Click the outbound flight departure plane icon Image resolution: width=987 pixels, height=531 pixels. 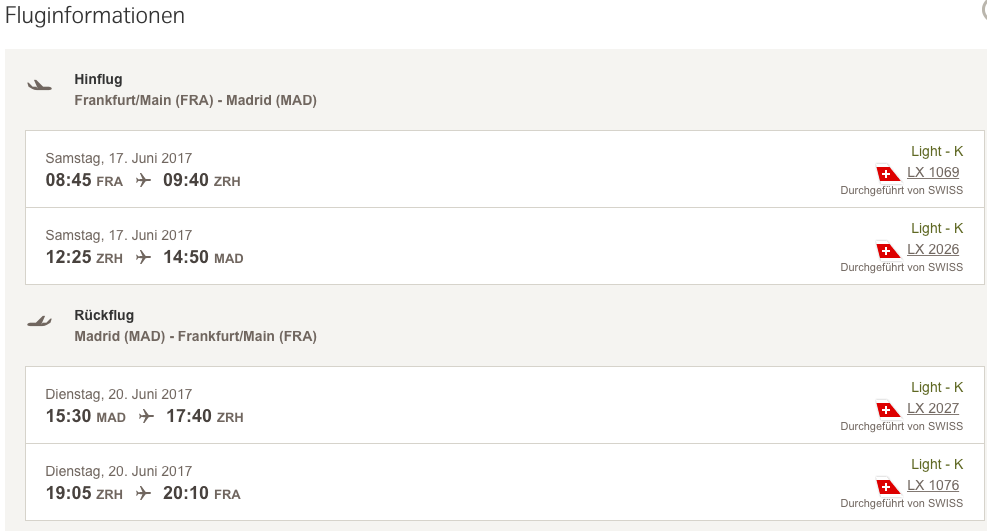coord(39,85)
